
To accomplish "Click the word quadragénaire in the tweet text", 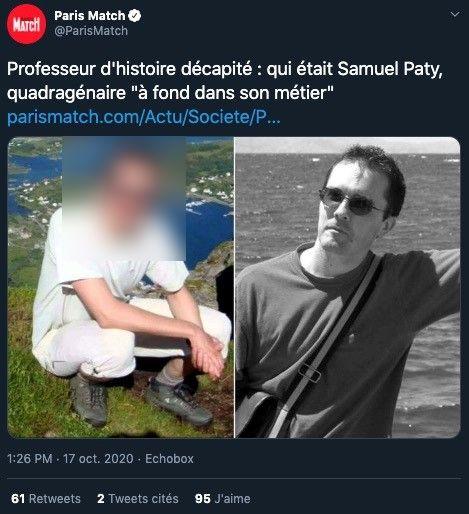I will [x=66, y=94].
